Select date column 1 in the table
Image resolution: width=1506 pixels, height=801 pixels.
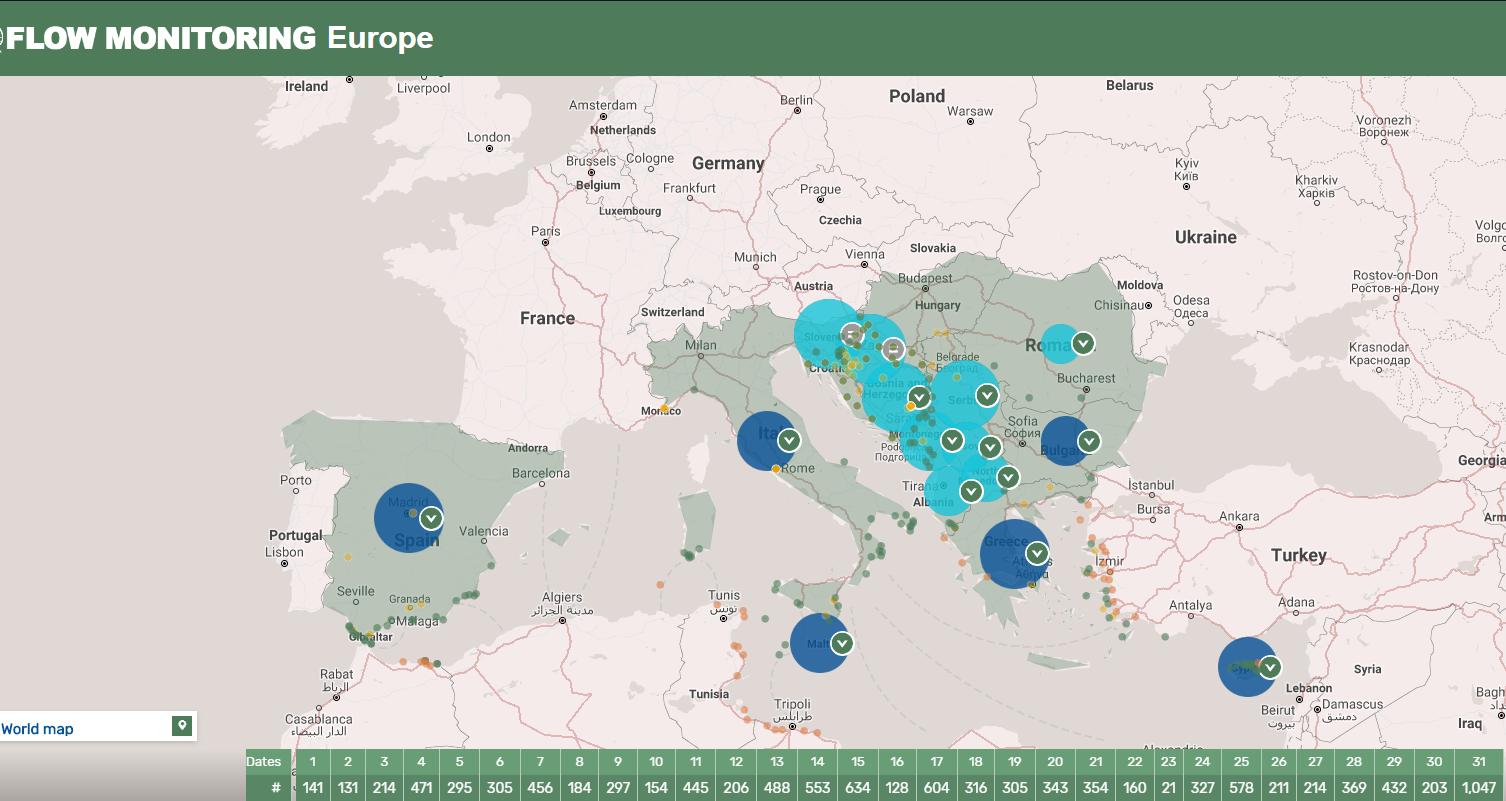(312, 762)
